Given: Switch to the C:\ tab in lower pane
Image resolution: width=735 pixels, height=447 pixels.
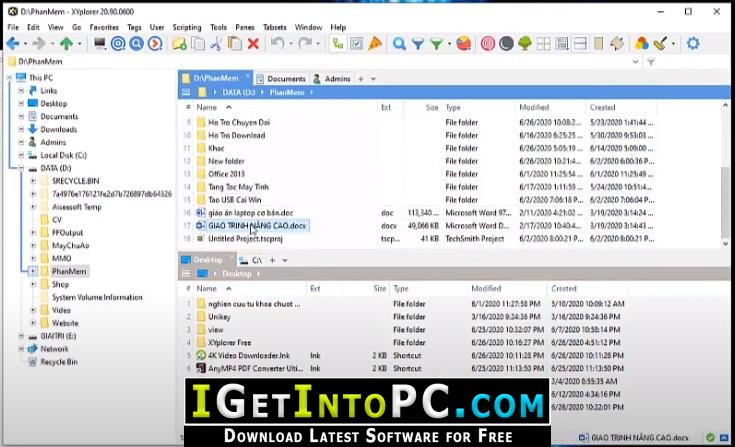Looking at the screenshot, I should [x=251, y=260].
